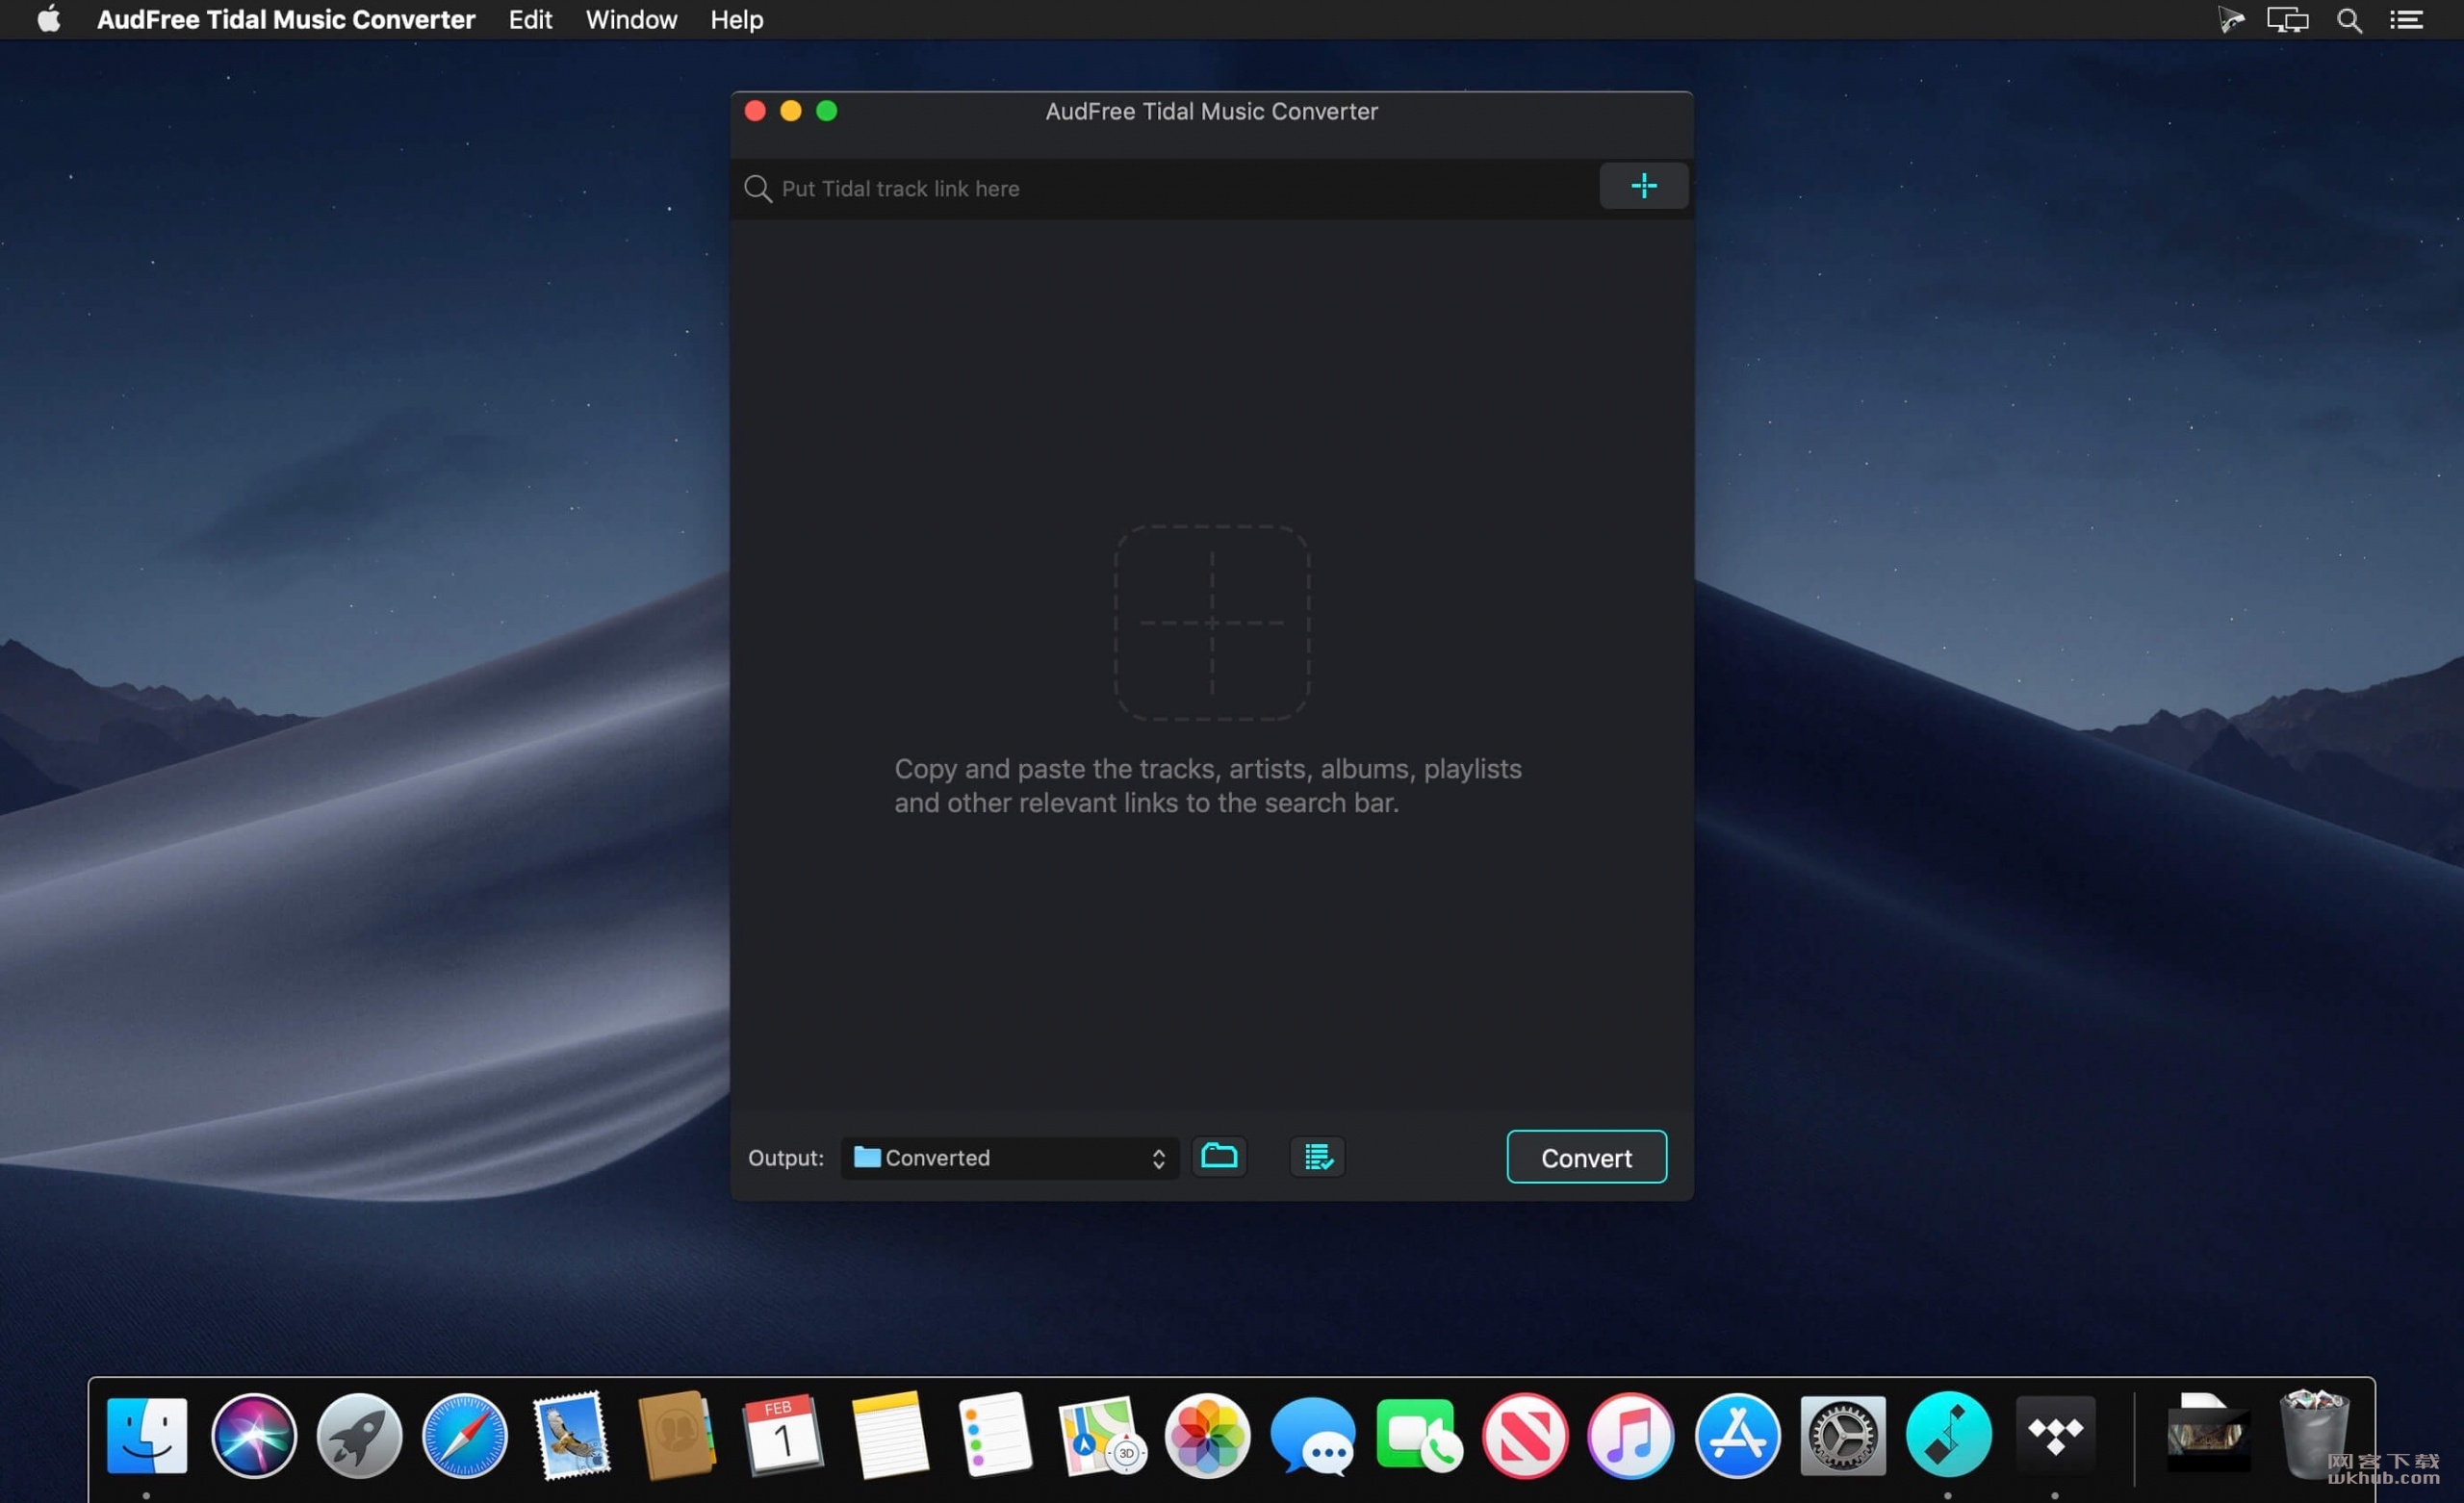Open App Store from the Dock
2464x1503 pixels.
point(1737,1436)
